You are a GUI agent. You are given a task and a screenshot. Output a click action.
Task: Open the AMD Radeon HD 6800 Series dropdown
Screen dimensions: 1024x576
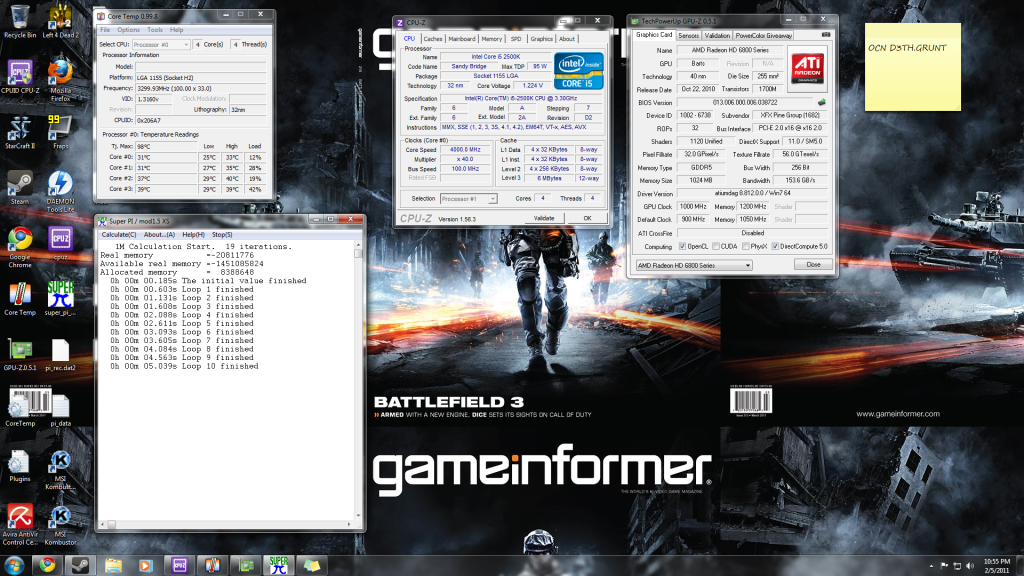pos(694,265)
